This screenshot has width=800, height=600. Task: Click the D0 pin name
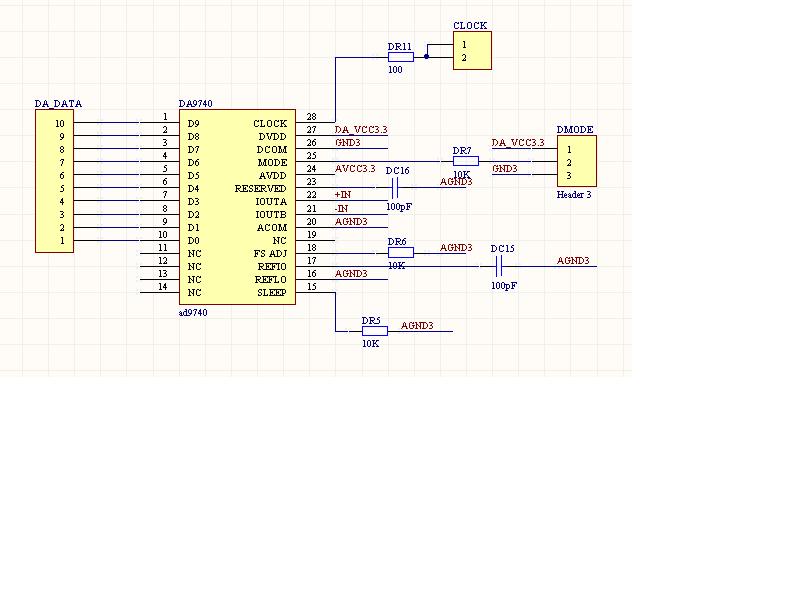pos(193,241)
